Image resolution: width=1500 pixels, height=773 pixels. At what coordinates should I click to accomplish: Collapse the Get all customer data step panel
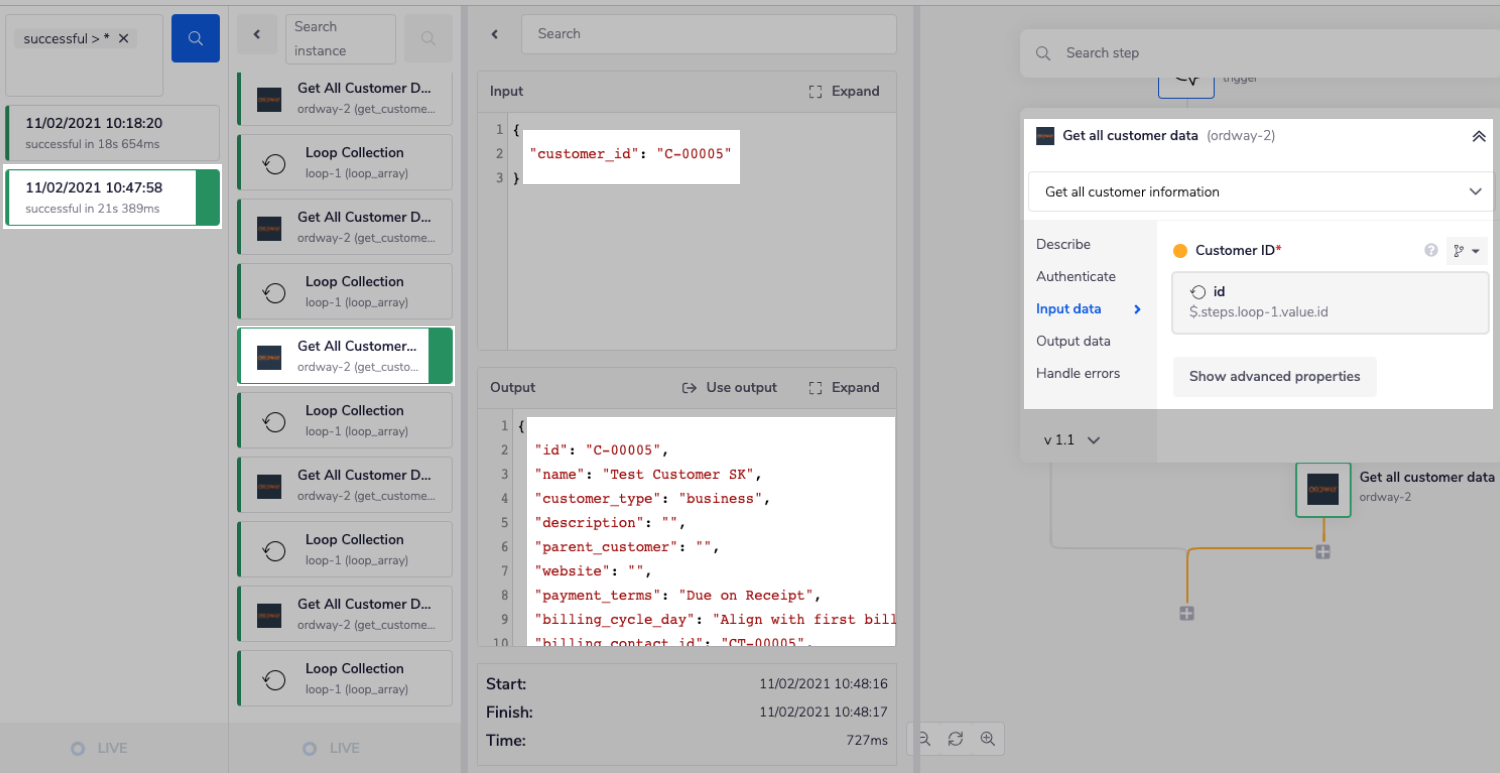1479,135
